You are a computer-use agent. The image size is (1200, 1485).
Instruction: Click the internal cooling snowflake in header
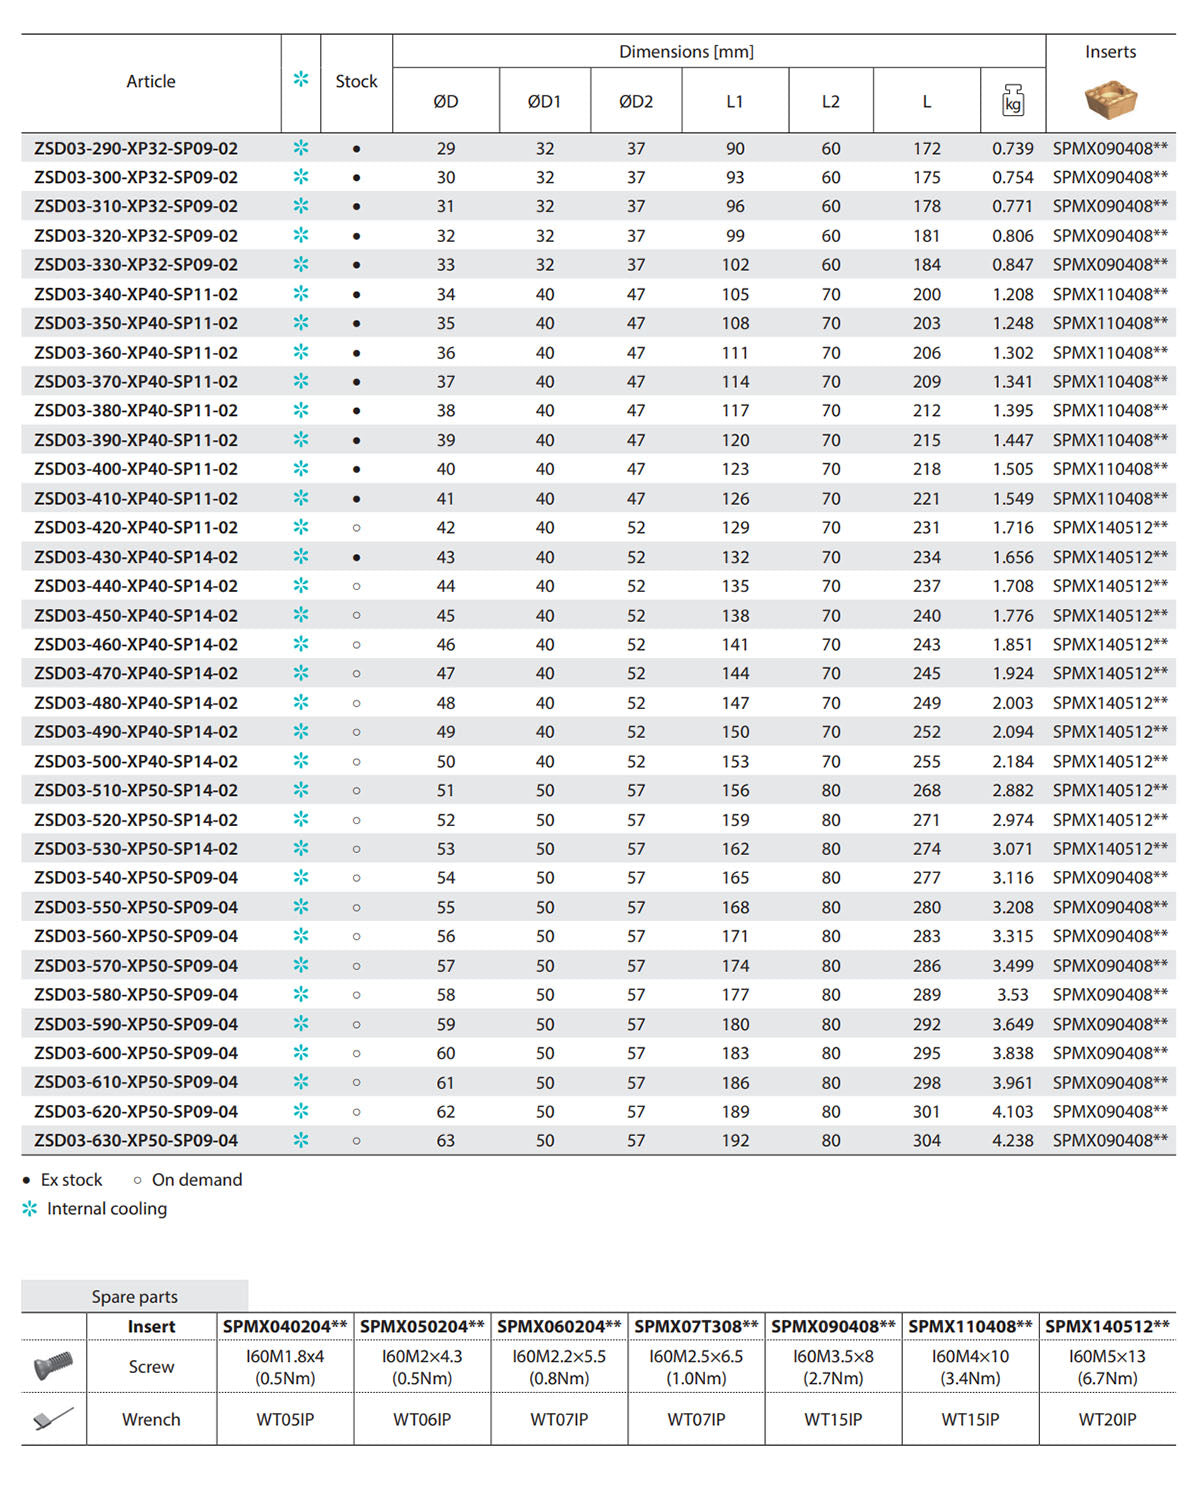(x=301, y=78)
